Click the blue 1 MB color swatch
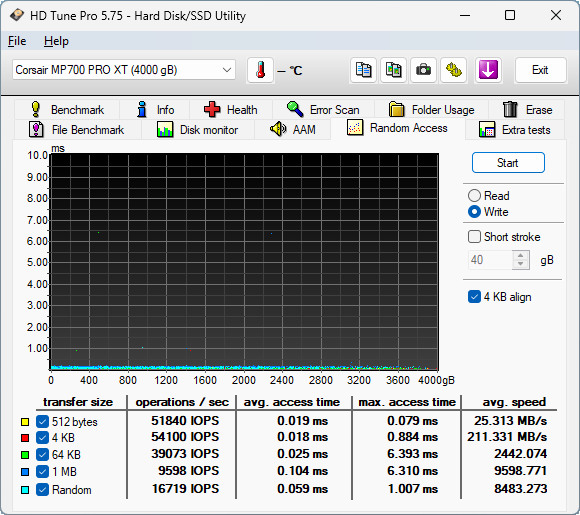The image size is (580, 515). tap(25, 472)
